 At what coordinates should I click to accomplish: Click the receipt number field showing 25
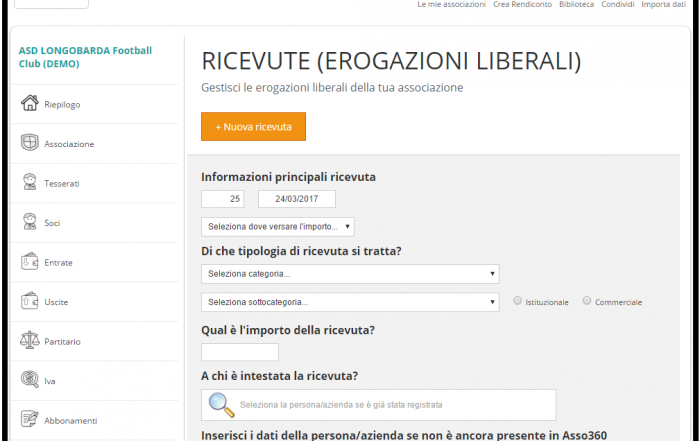tap(223, 199)
